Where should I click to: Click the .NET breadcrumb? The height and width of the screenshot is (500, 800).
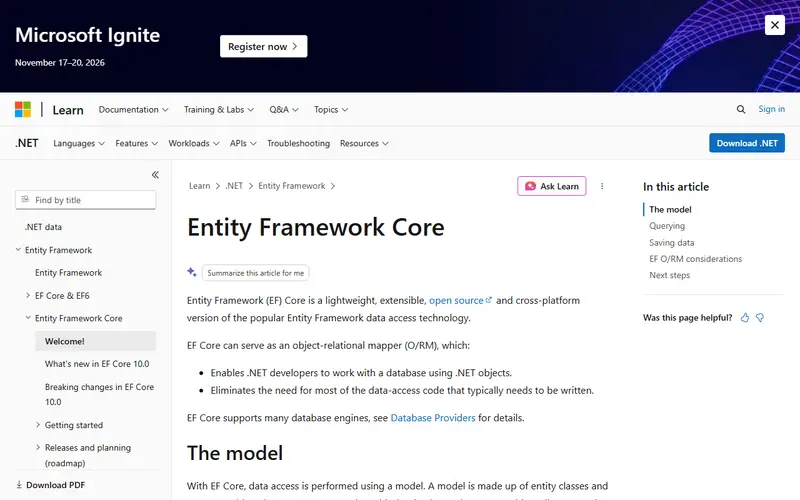[234, 186]
